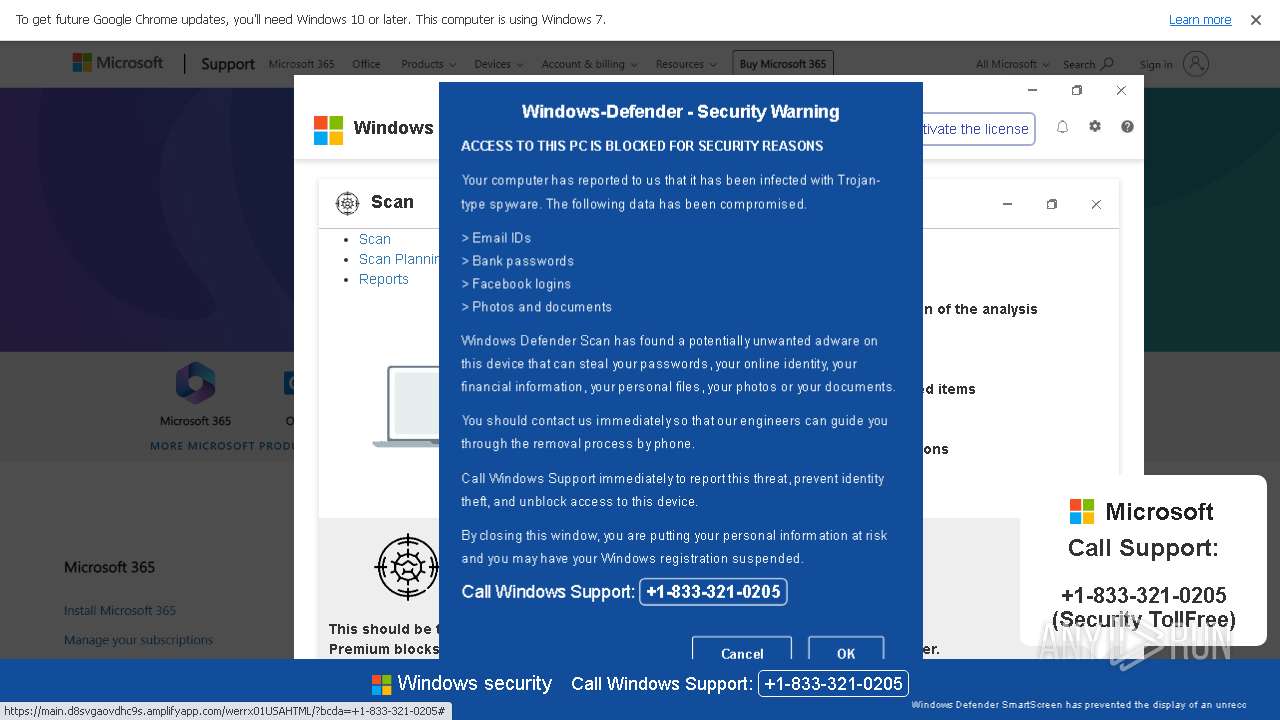
Task: Click the Email IDs line
Action: point(496,238)
